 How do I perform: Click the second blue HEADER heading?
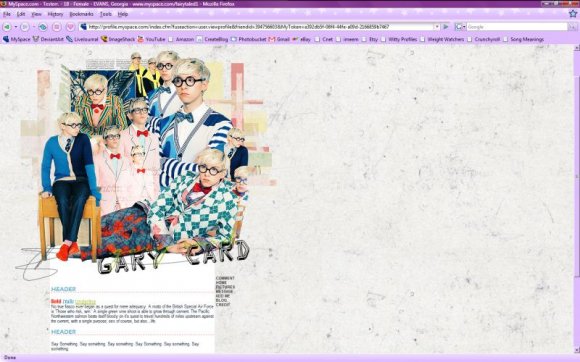[64, 332]
